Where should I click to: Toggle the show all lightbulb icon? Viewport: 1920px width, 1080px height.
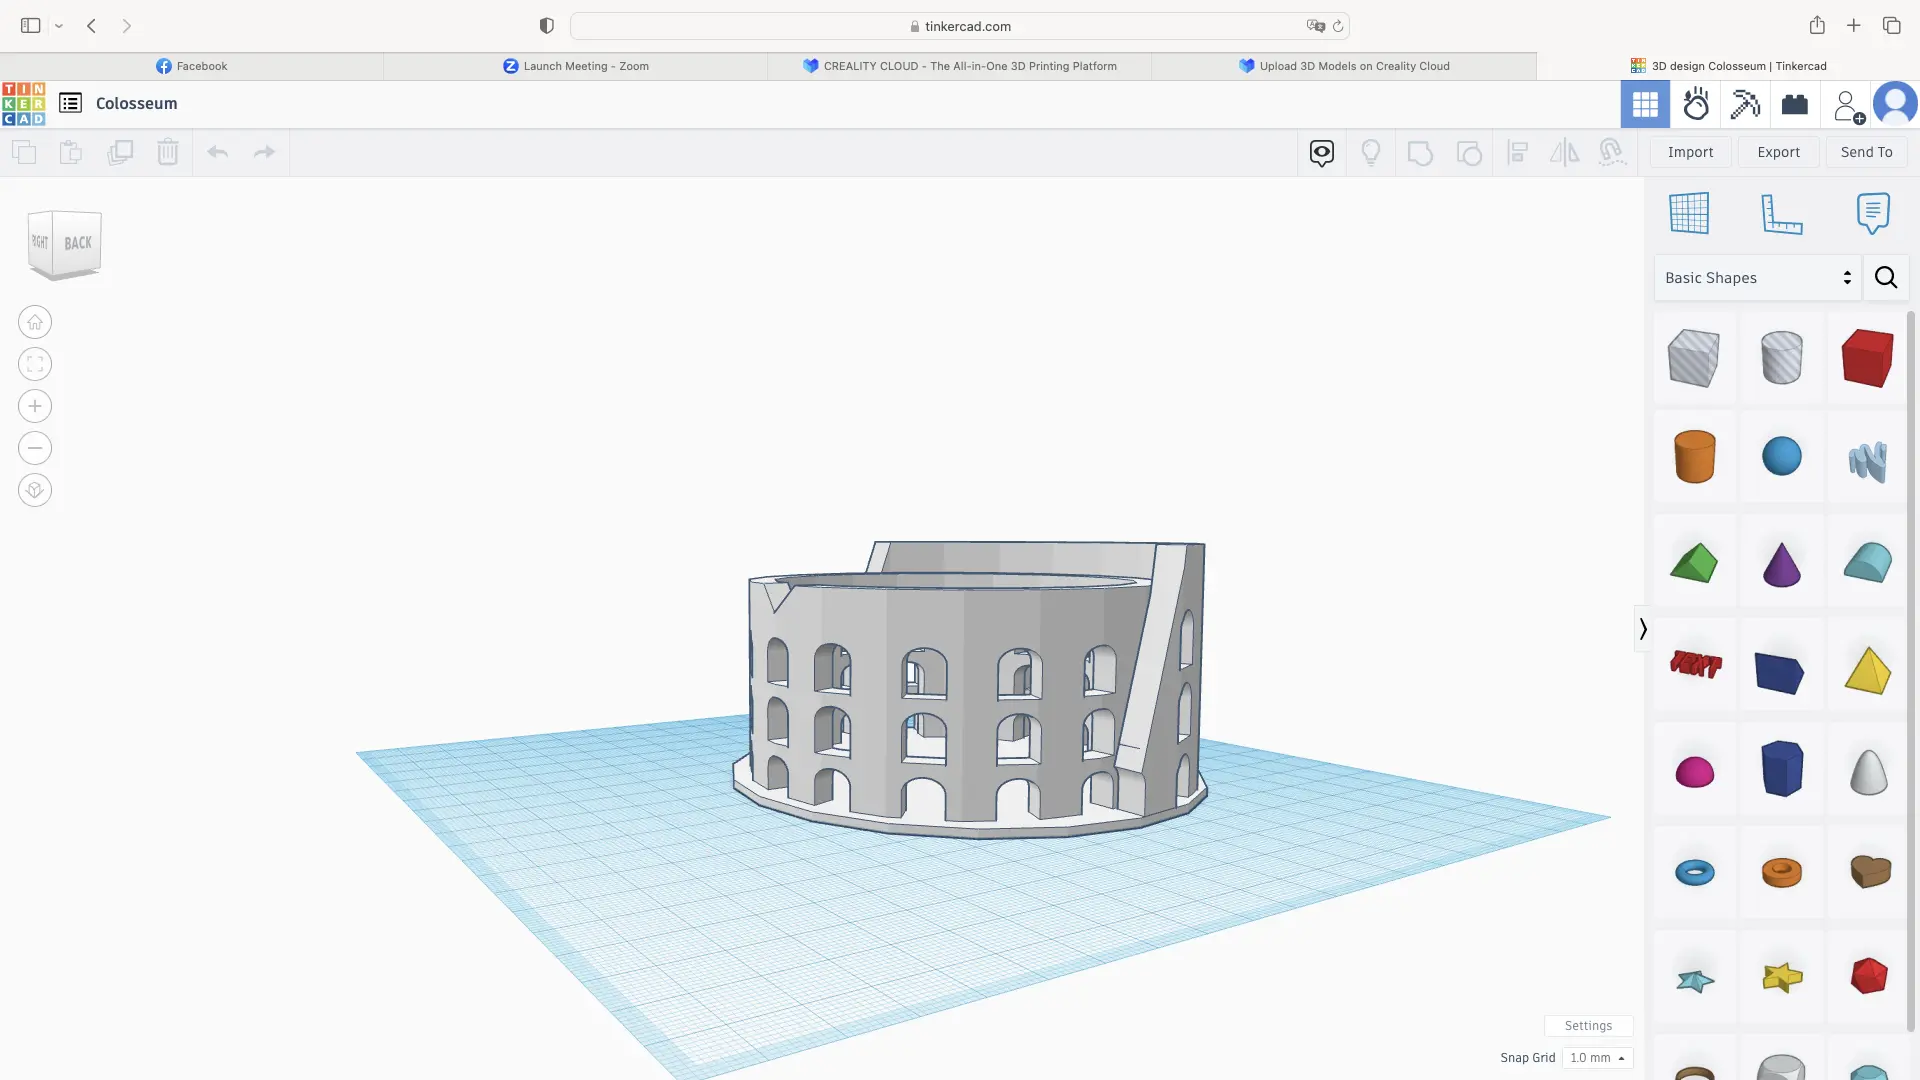(x=1371, y=152)
